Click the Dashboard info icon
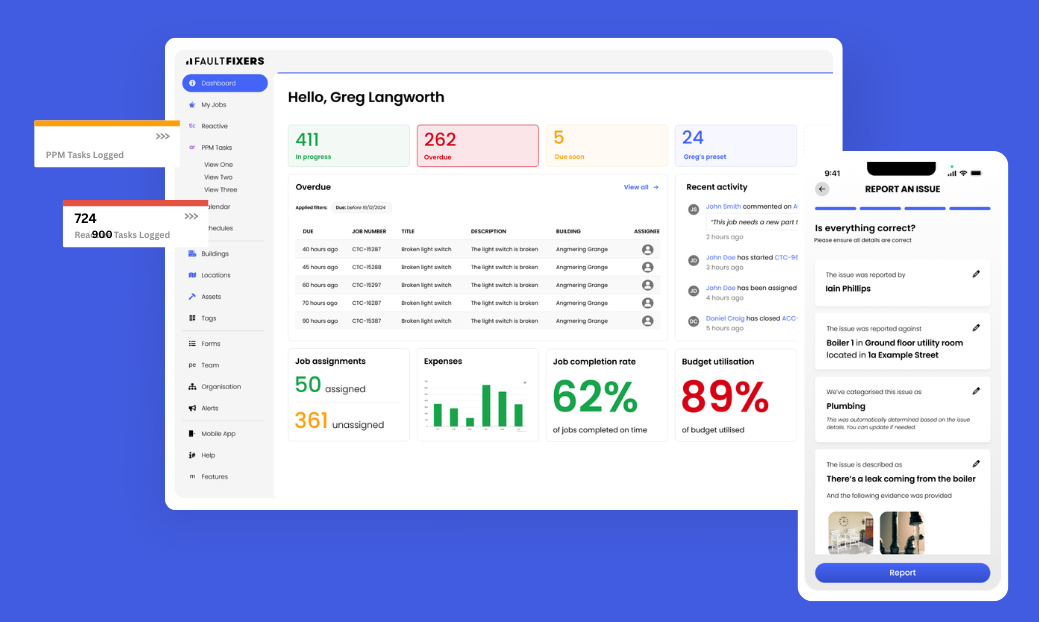1039x622 pixels. click(192, 83)
